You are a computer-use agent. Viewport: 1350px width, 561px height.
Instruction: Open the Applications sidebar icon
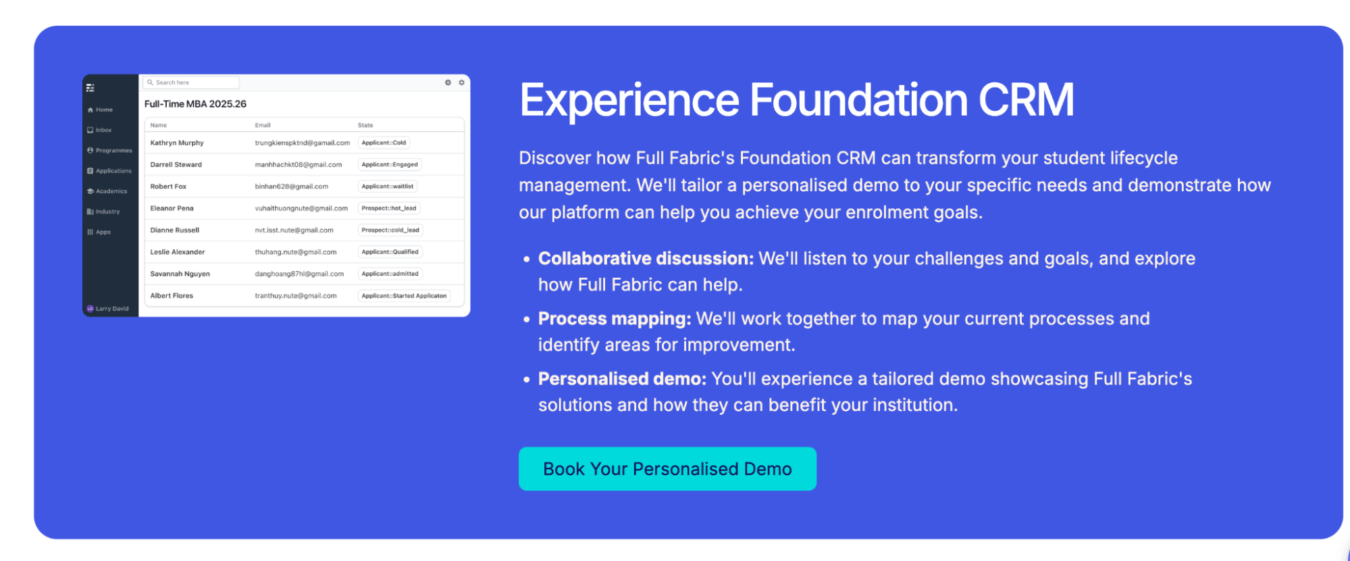(x=90, y=171)
